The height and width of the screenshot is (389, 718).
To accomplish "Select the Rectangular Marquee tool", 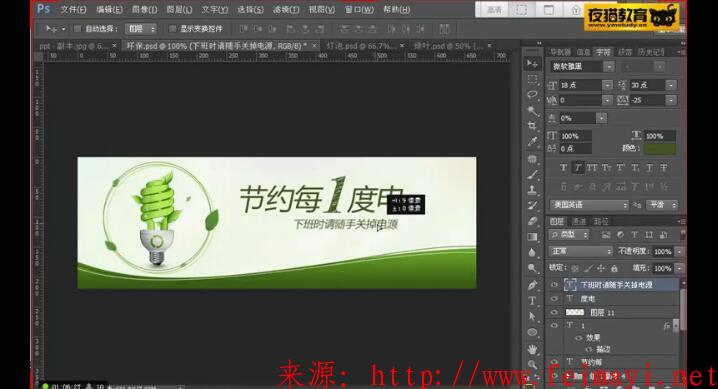I will [532, 79].
